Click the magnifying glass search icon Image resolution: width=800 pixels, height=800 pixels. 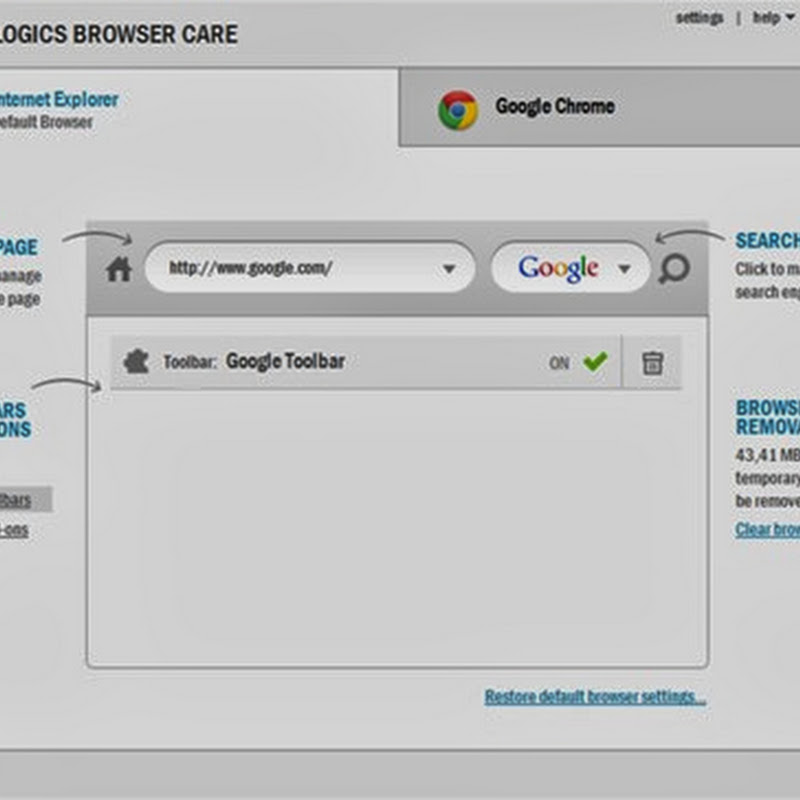(674, 269)
